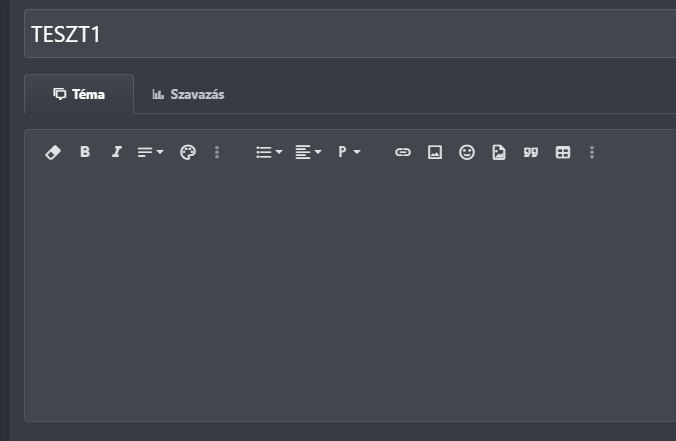The height and width of the screenshot is (441, 676).
Task: Click inside the message editor body
Action: click(350, 293)
